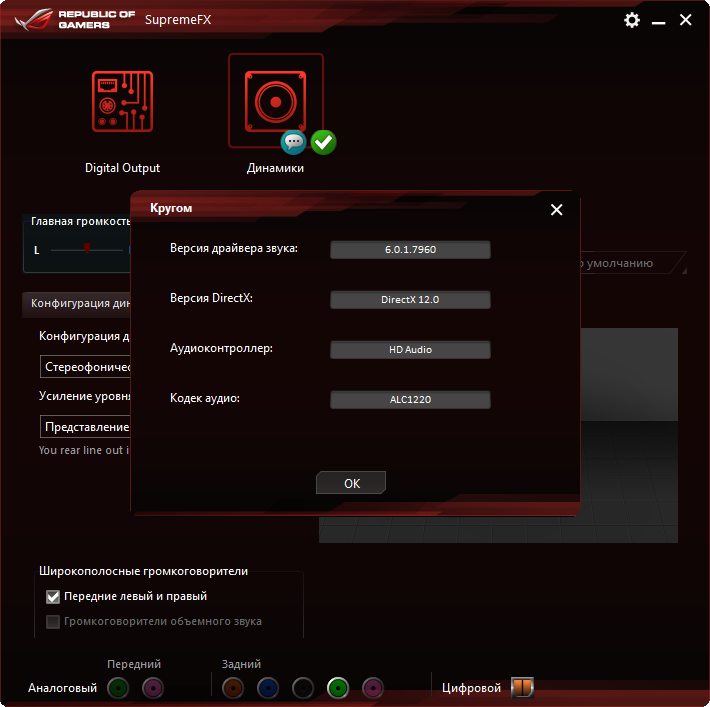Screen dimensions: 710x707
Task: Click rear blue analog jack
Action: tap(268, 688)
